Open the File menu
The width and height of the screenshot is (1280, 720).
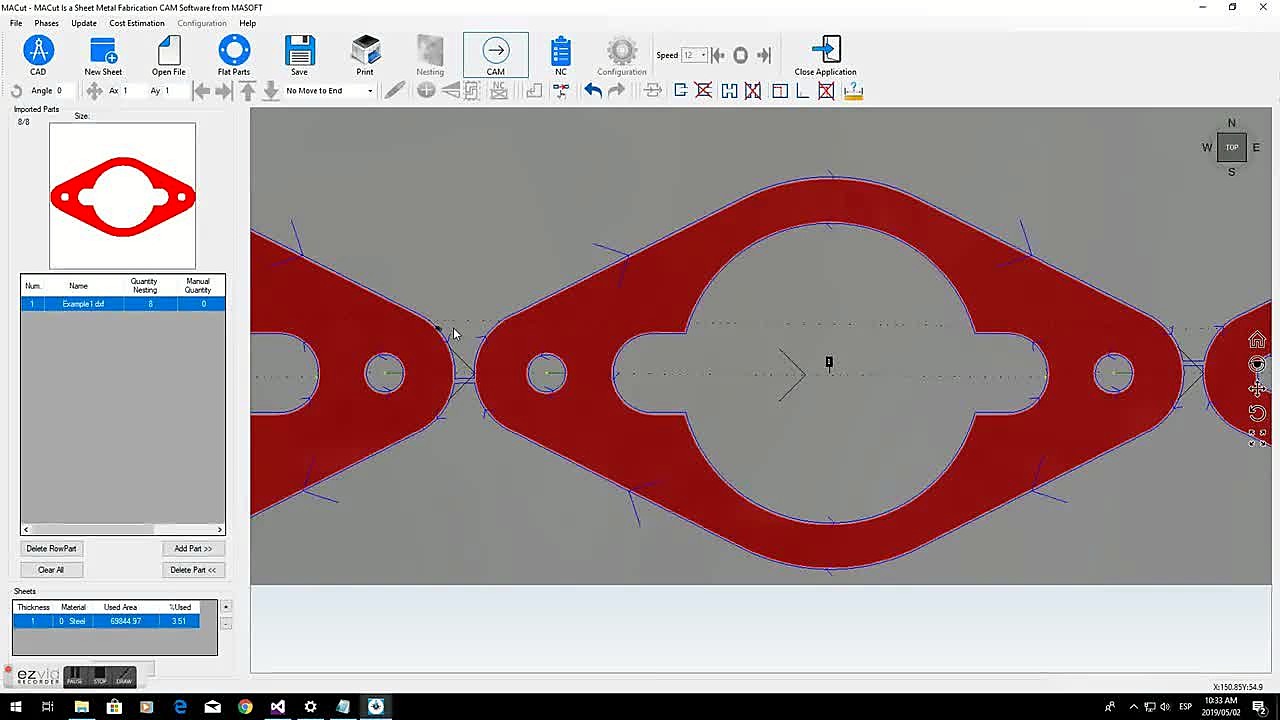click(x=16, y=23)
